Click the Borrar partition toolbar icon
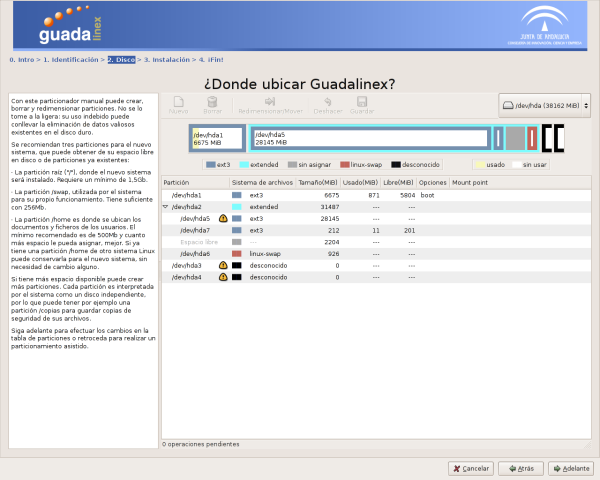 pyautogui.click(x=212, y=104)
